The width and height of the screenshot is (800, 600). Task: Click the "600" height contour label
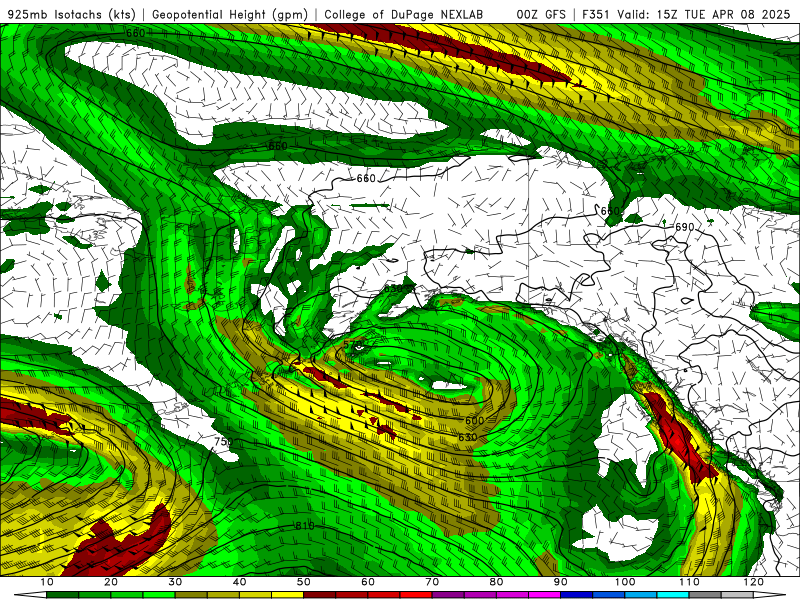474,420
